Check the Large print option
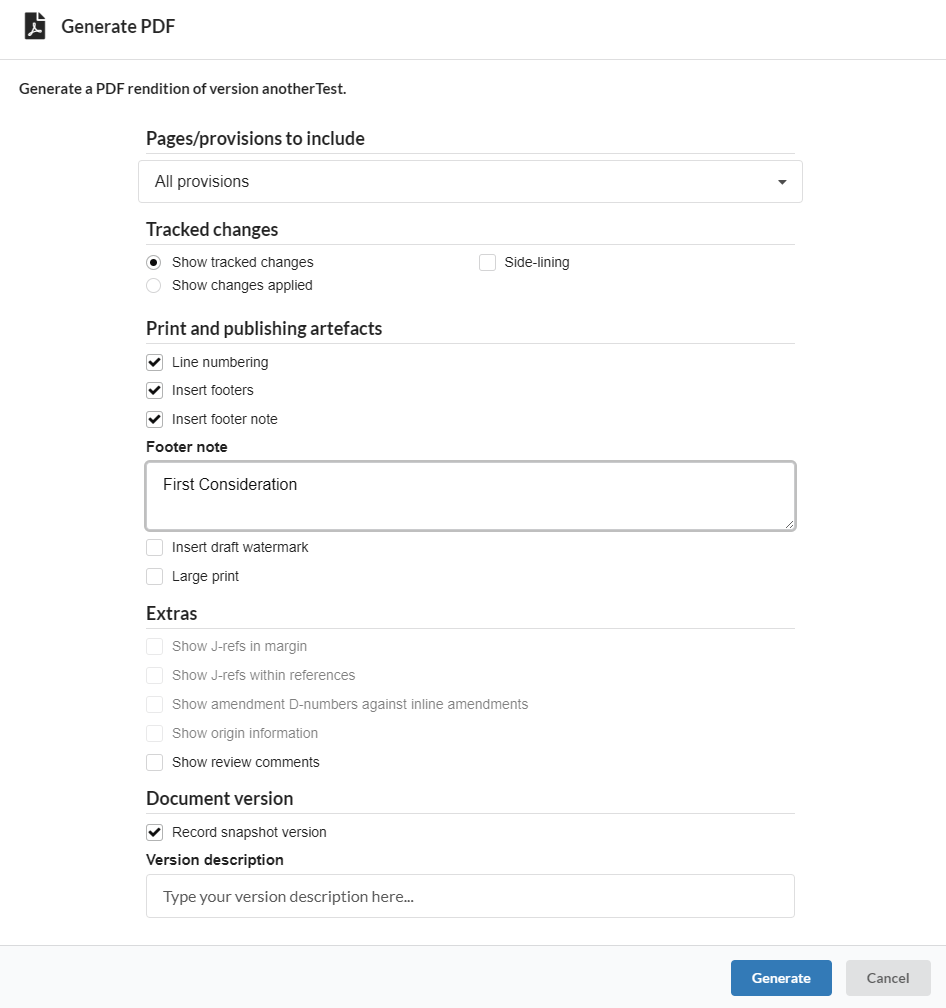The width and height of the screenshot is (946, 1008). click(x=154, y=576)
